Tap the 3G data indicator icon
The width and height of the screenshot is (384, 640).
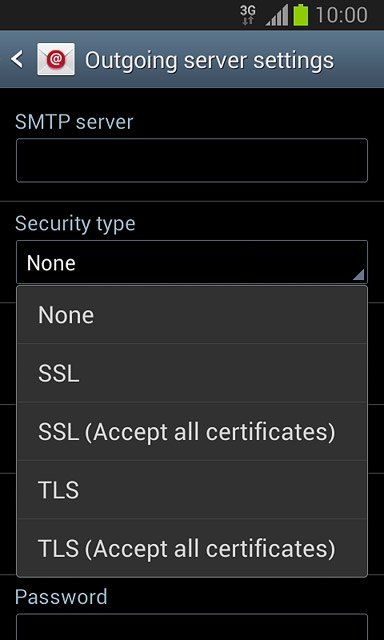tap(248, 15)
